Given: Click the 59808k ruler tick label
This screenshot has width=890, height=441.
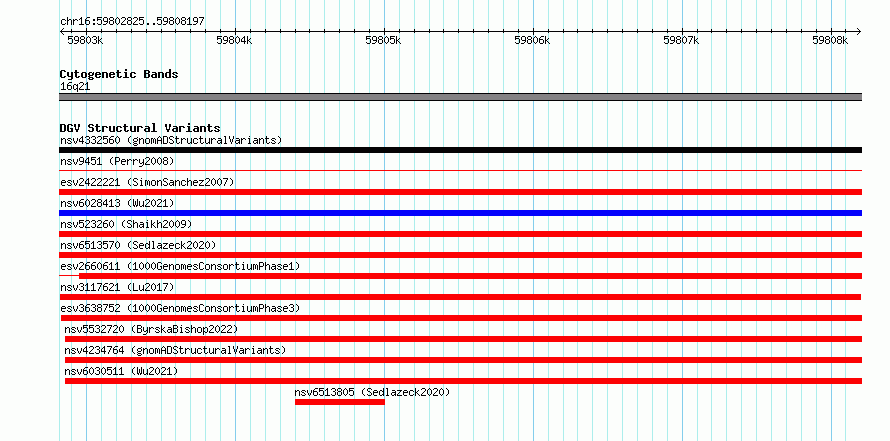Looking at the screenshot, I should pos(830,40).
